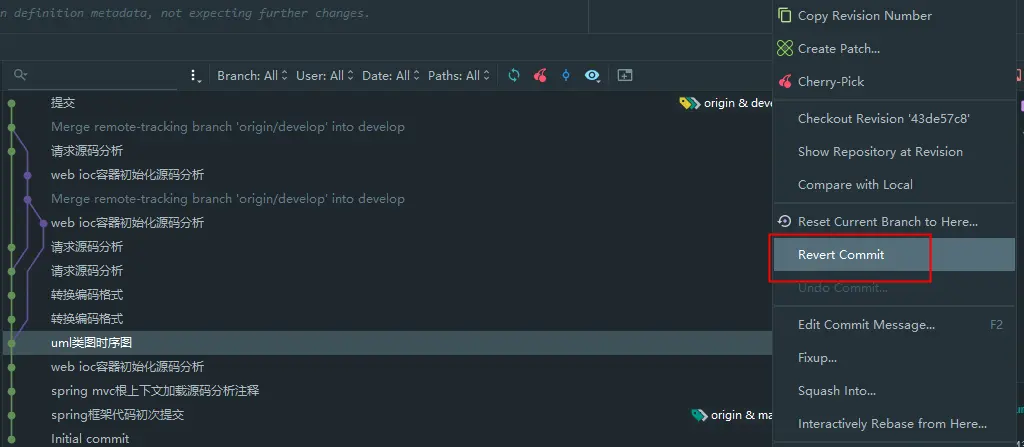
Task: Refresh the Git log with the refresh icon
Action: (514, 76)
